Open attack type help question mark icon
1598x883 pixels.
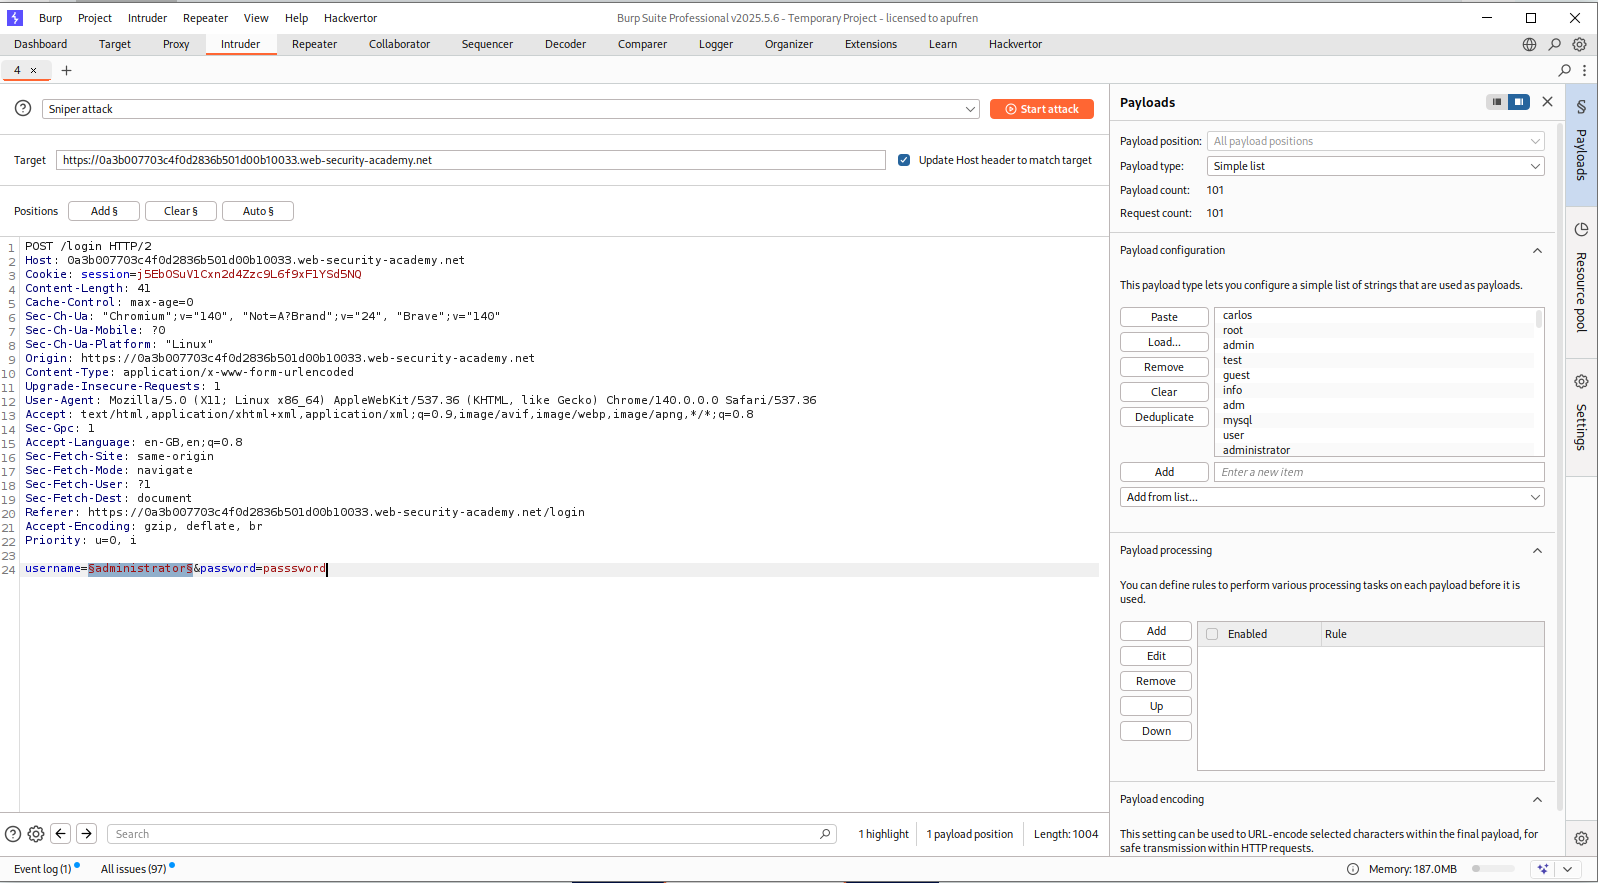[23, 108]
